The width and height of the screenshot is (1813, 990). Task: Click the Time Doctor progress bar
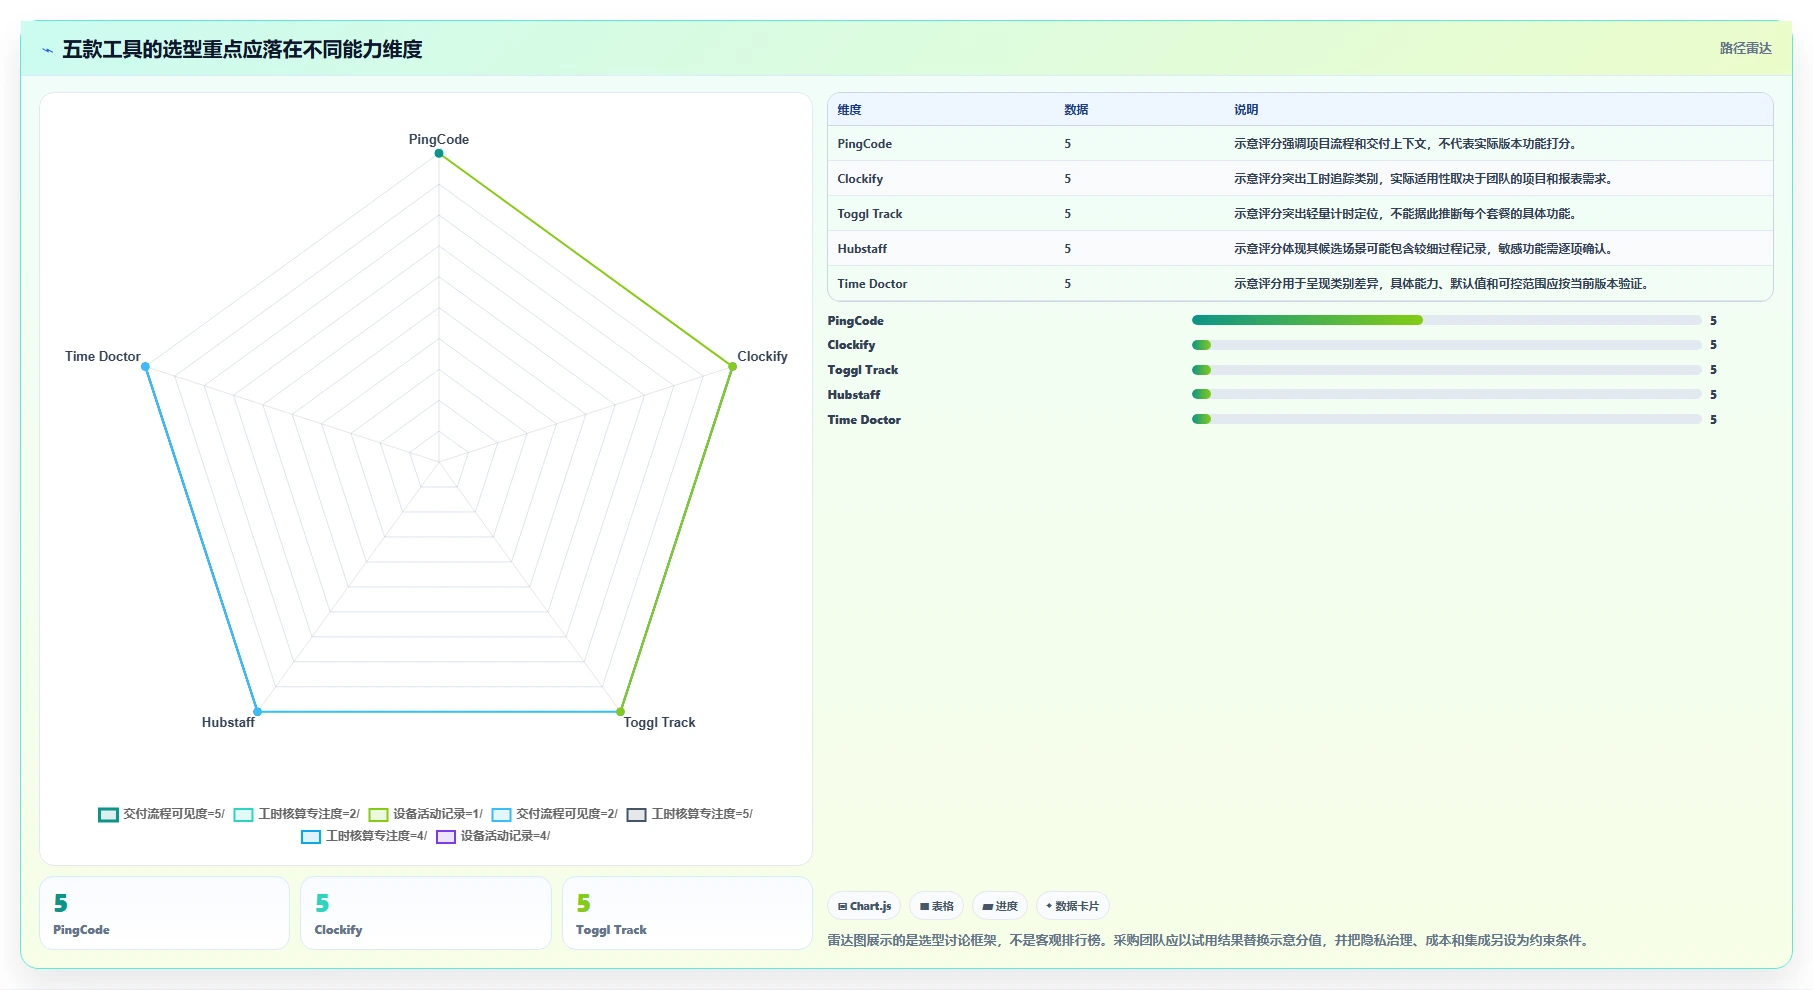pos(1446,419)
